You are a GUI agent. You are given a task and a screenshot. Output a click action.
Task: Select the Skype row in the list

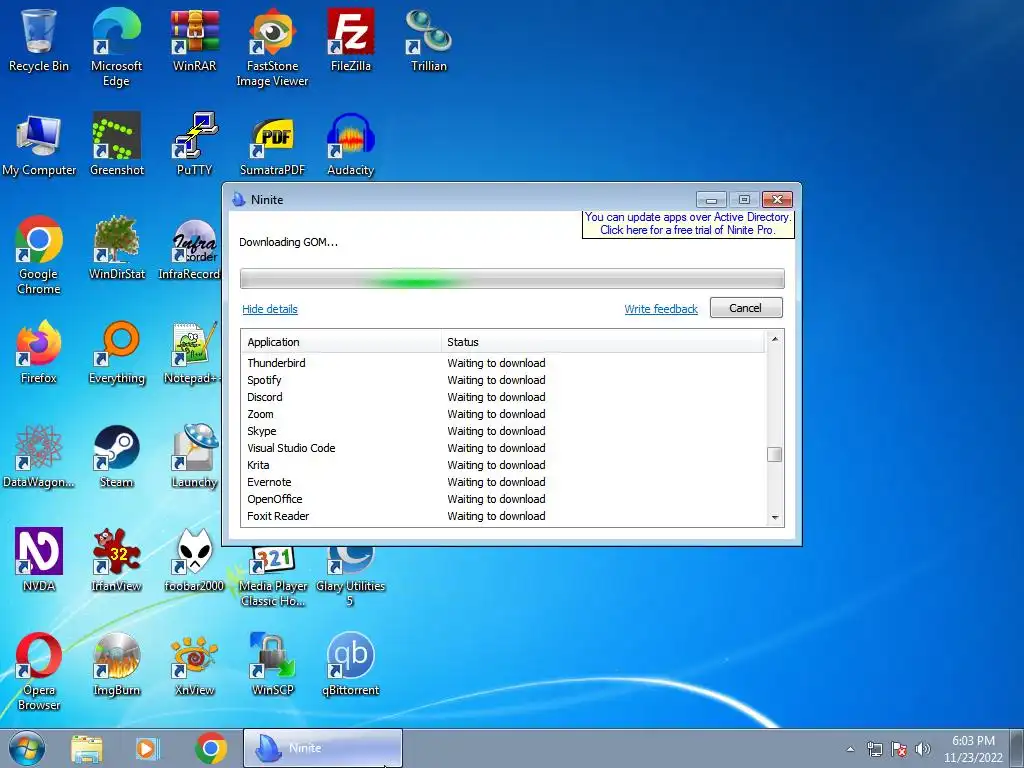pos(504,430)
